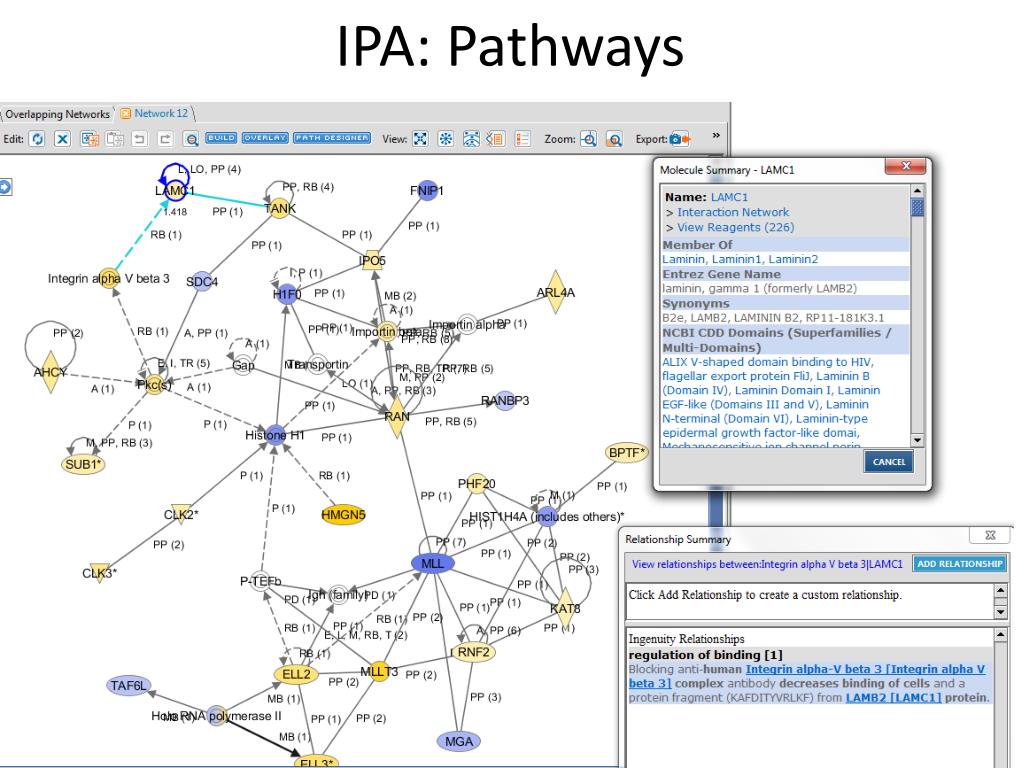Select the H1F0 node

(287, 294)
